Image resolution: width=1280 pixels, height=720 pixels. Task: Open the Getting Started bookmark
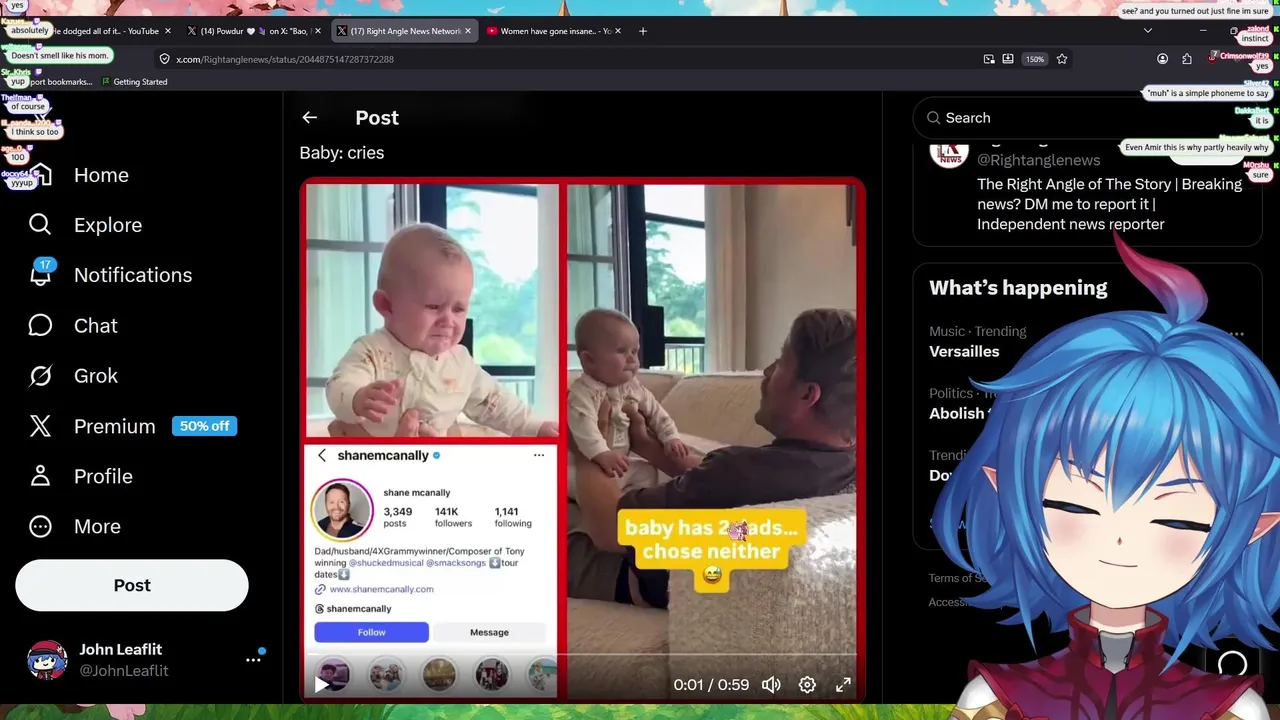133,82
